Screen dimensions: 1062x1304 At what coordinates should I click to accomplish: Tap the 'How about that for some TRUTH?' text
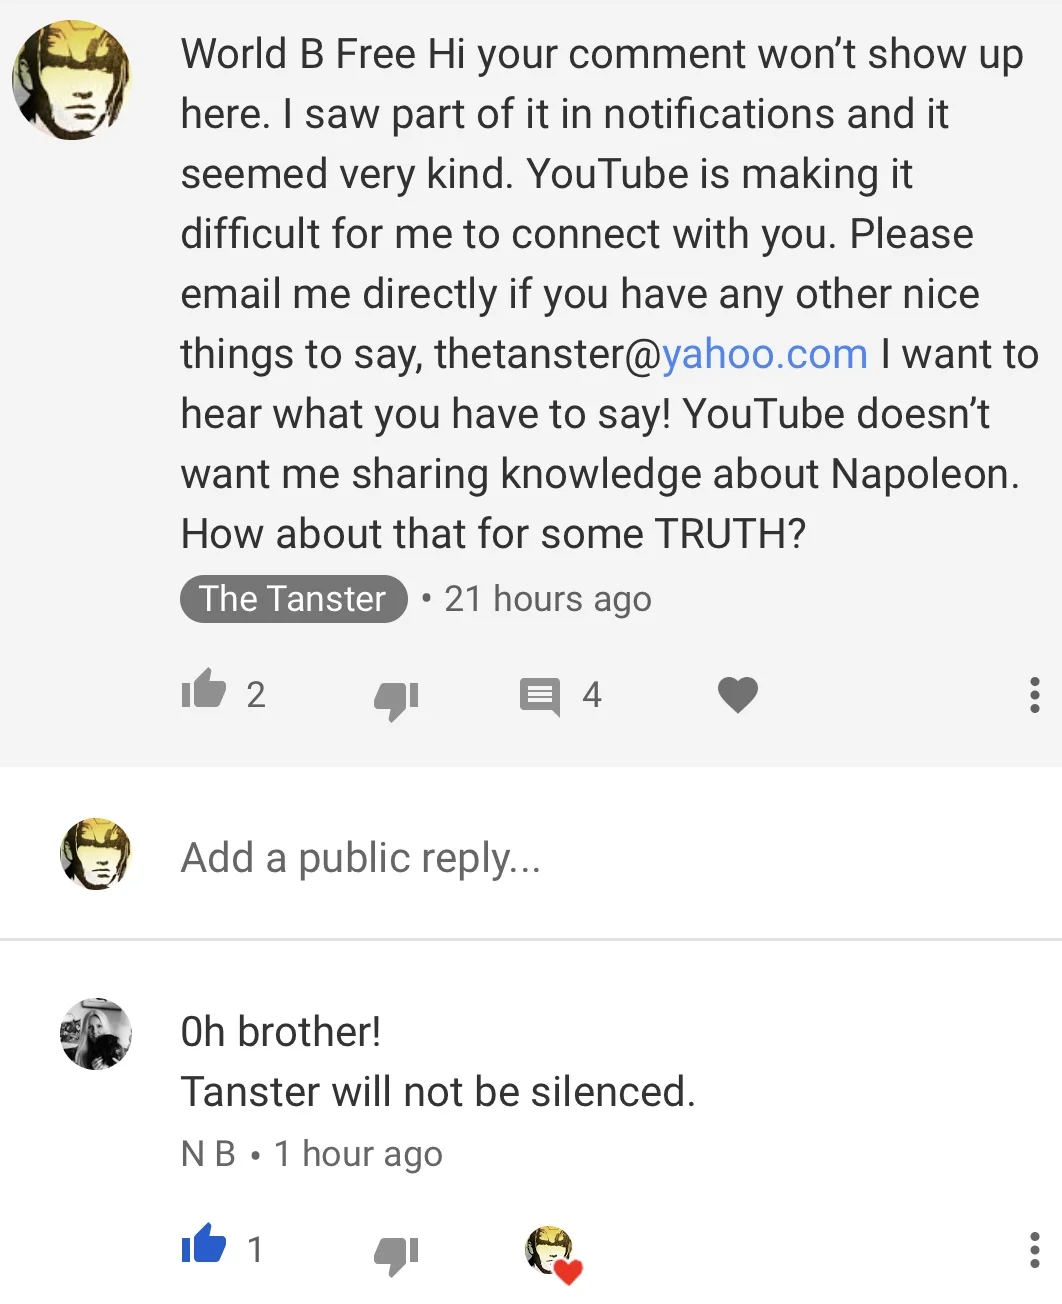point(493,534)
